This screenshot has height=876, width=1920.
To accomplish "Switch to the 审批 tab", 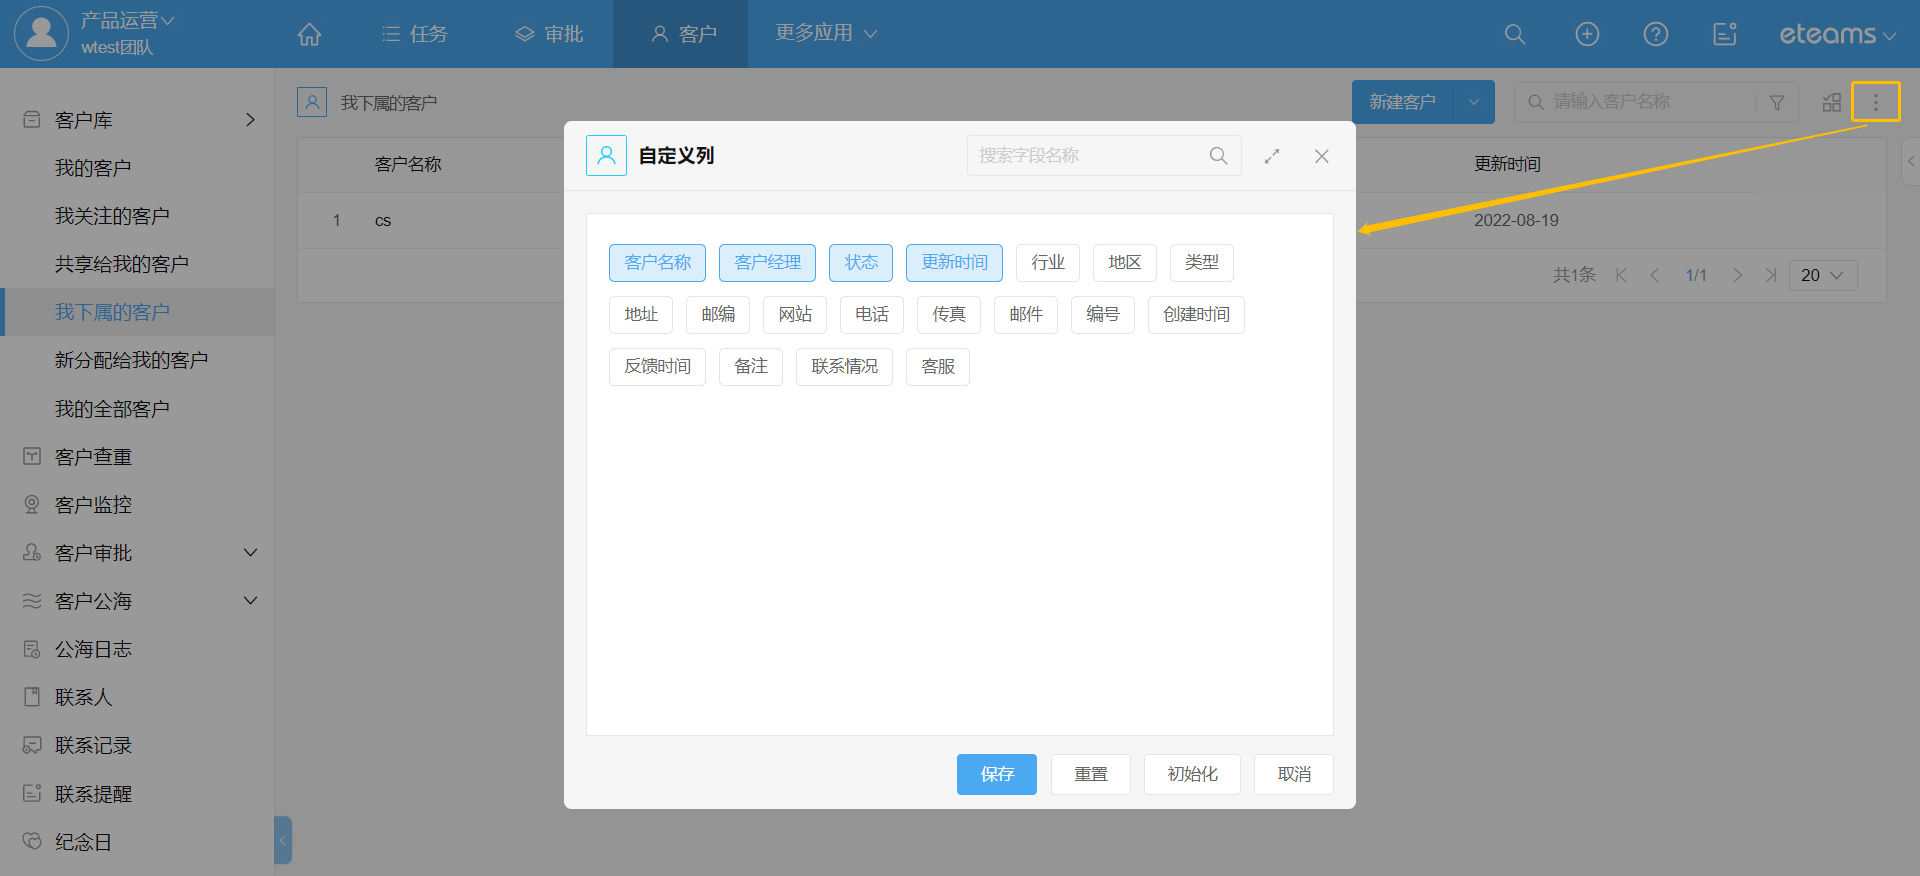I will (550, 34).
